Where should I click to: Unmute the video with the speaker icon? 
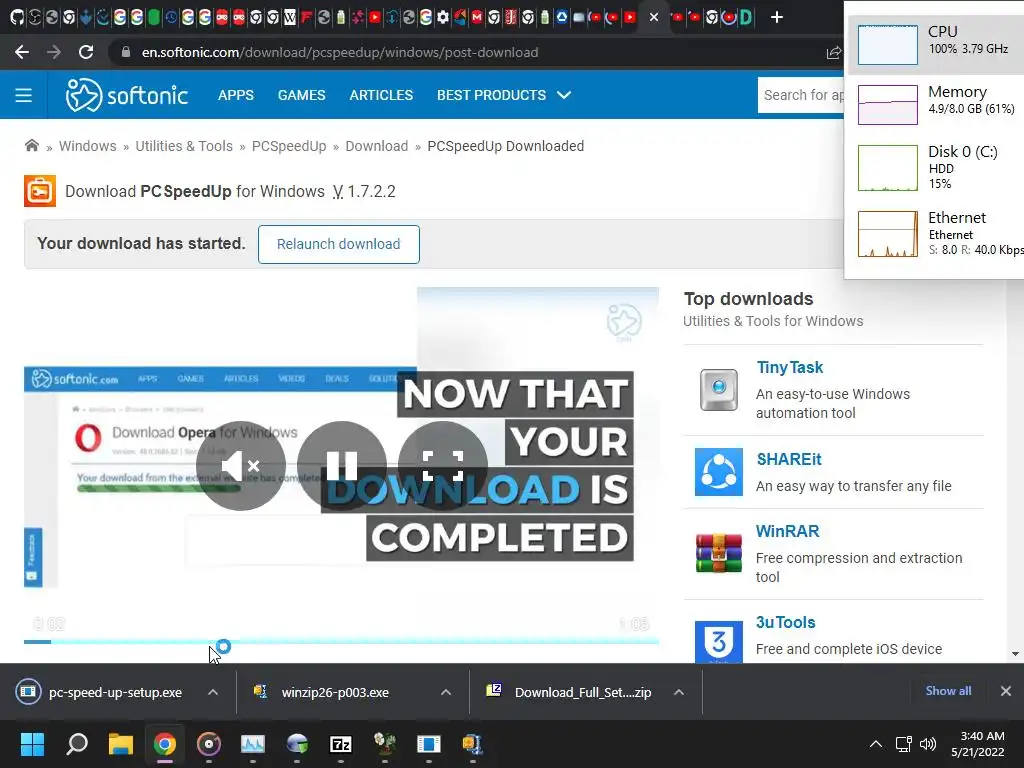(x=241, y=466)
